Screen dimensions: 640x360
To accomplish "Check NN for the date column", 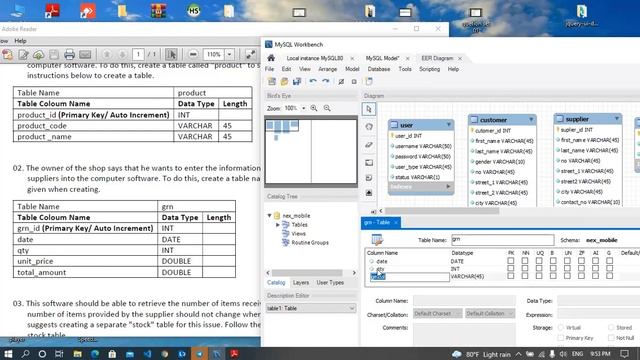I will coord(525,260).
